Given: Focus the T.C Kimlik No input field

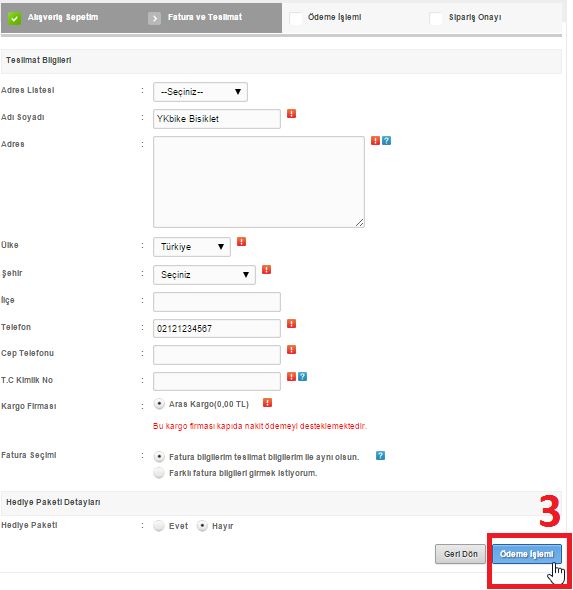Looking at the screenshot, I should point(217,382).
